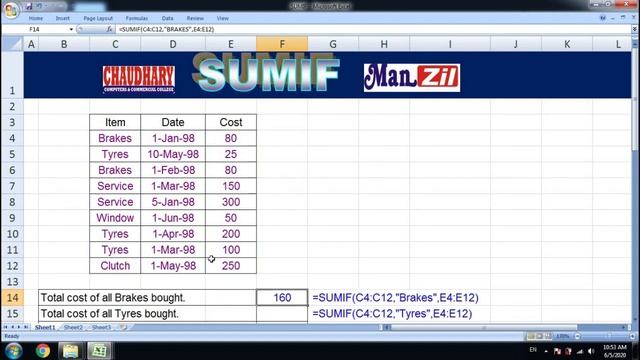The image size is (640, 360).
Task: Open volume speaker tray icon
Action: click(591, 351)
